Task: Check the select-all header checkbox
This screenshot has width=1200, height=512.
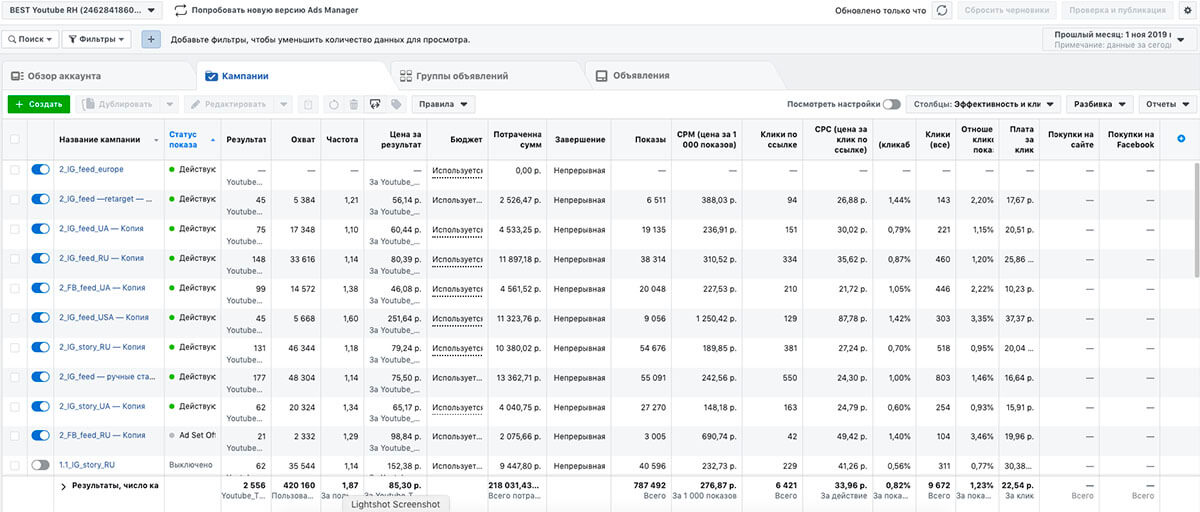Action: pyautogui.click(x=14, y=140)
